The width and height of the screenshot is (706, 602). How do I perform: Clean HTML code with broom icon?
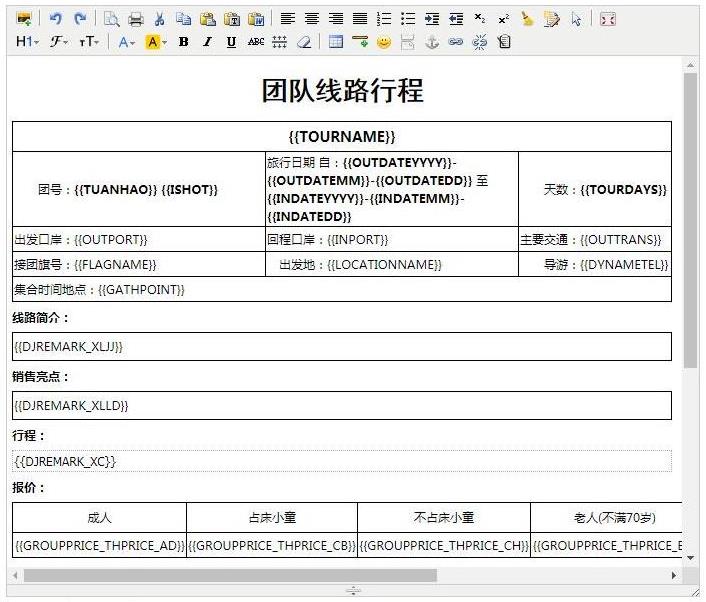pyautogui.click(x=527, y=19)
